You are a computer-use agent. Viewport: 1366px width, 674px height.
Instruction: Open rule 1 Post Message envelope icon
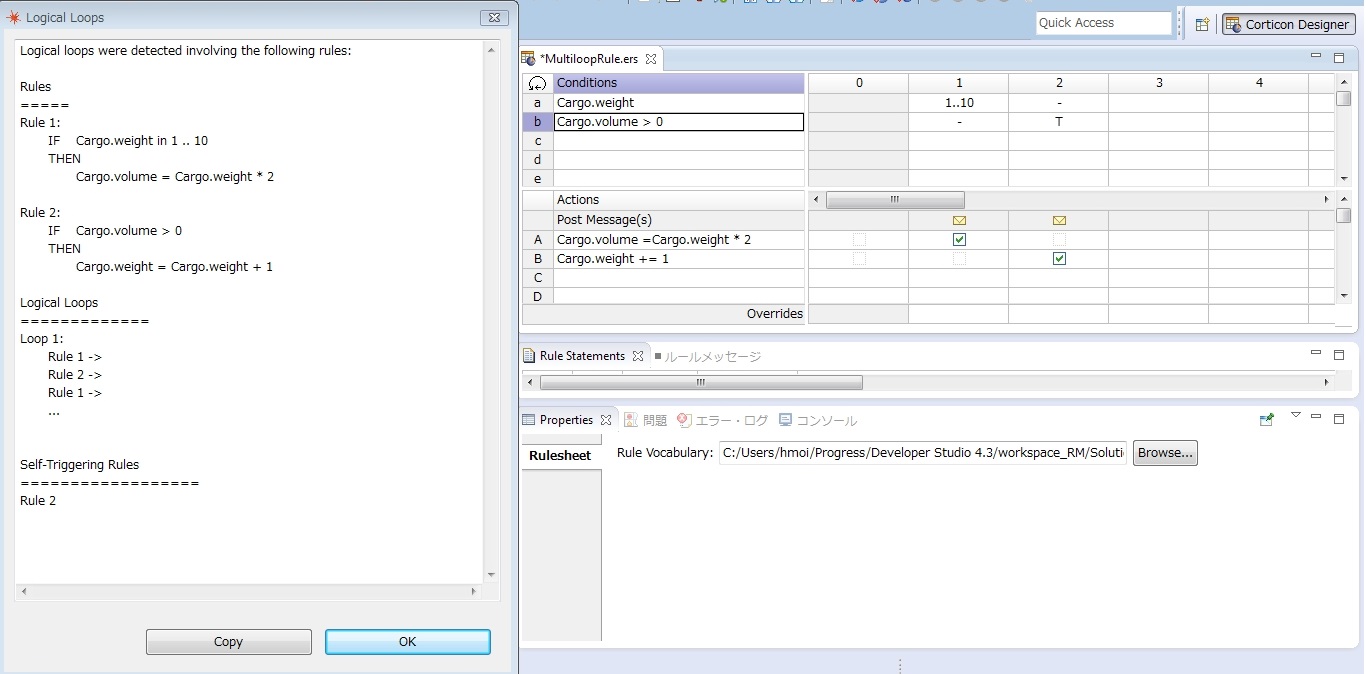coord(959,220)
